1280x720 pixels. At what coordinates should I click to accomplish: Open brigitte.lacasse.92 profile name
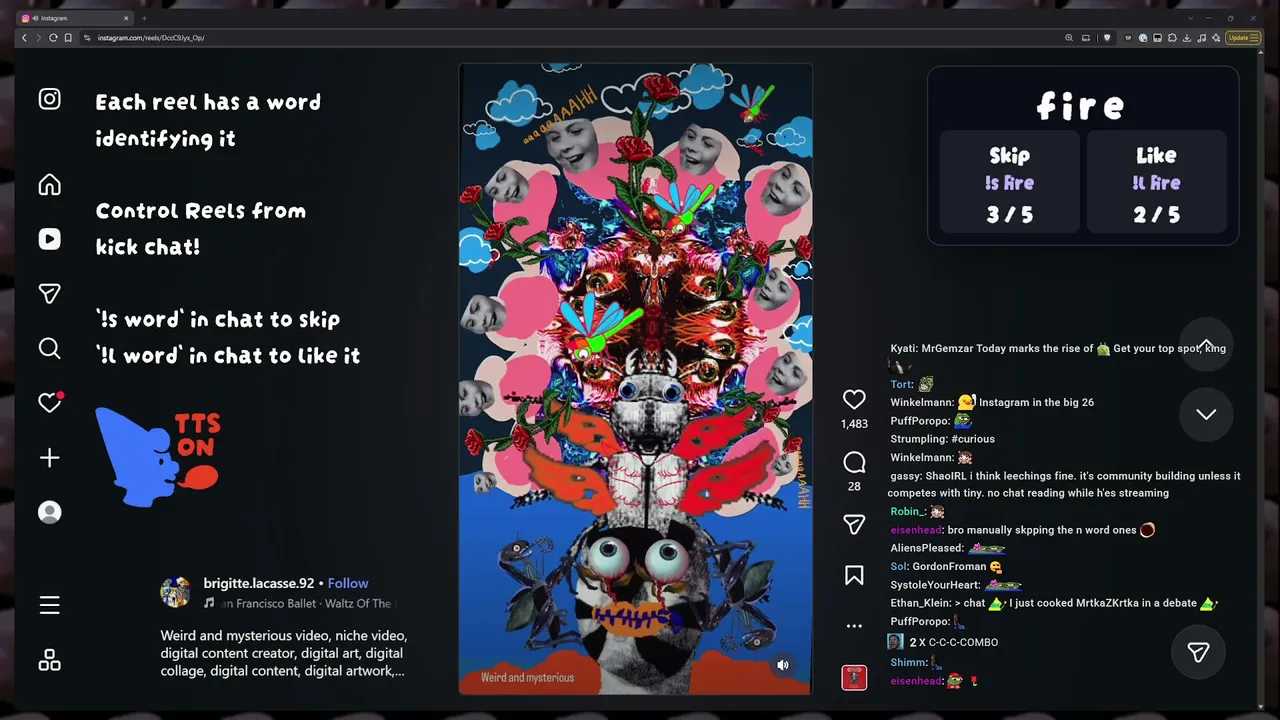tap(259, 583)
